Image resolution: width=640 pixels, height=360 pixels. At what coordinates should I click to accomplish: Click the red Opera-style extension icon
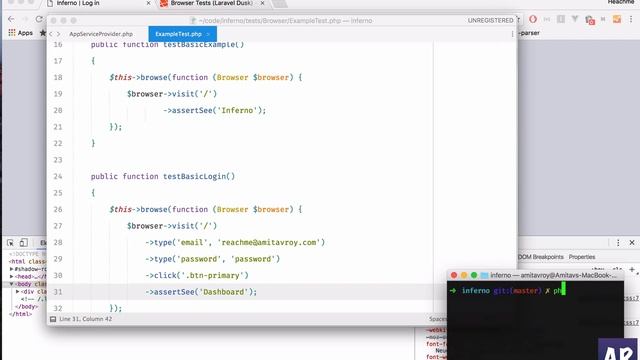point(533,19)
